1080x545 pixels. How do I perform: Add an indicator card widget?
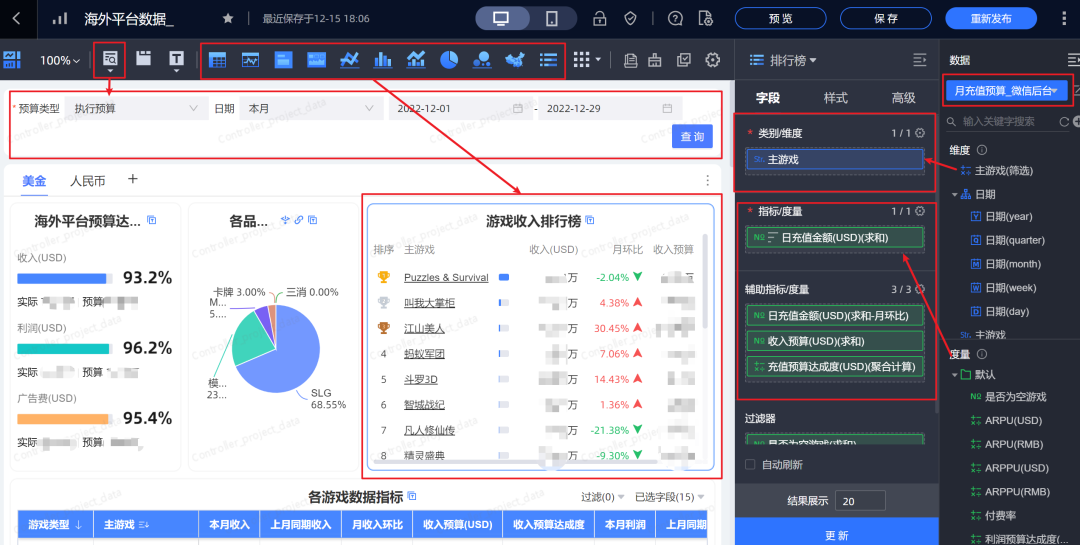[x=283, y=60]
